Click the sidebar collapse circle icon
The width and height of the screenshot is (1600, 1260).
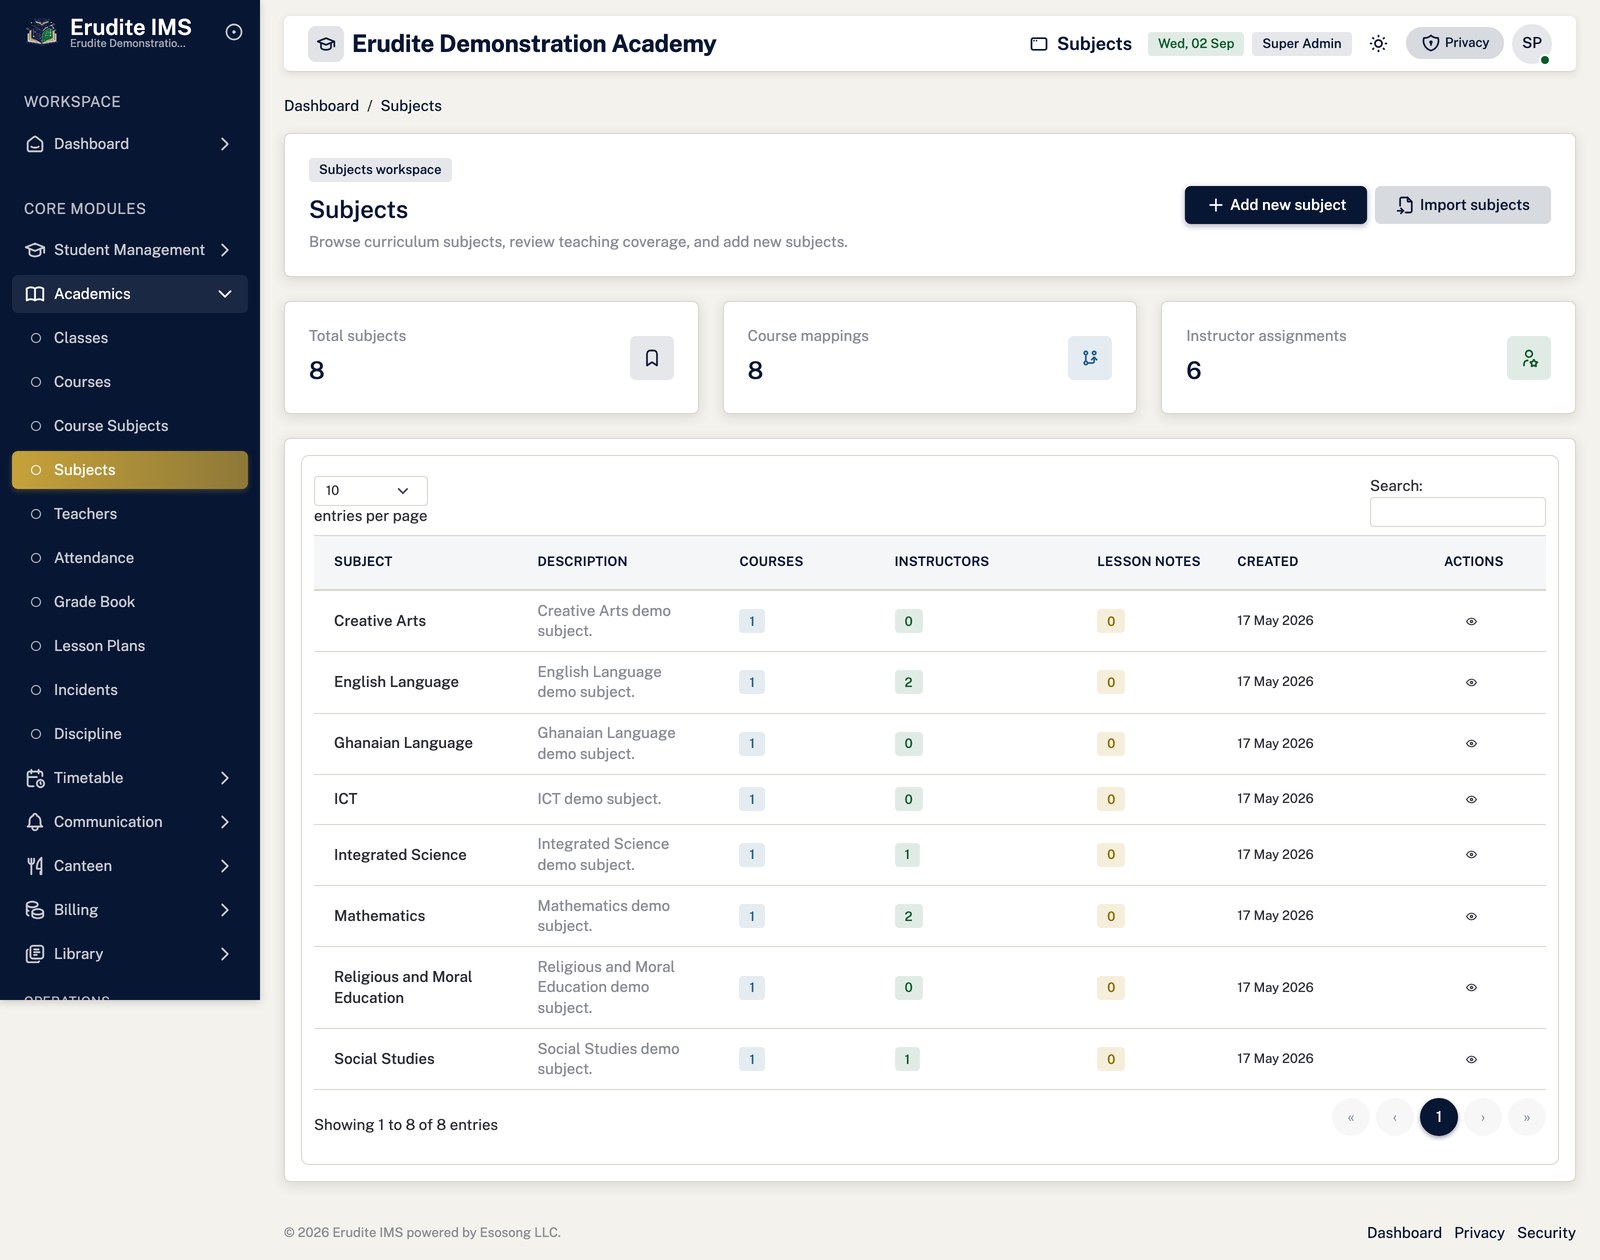click(234, 32)
